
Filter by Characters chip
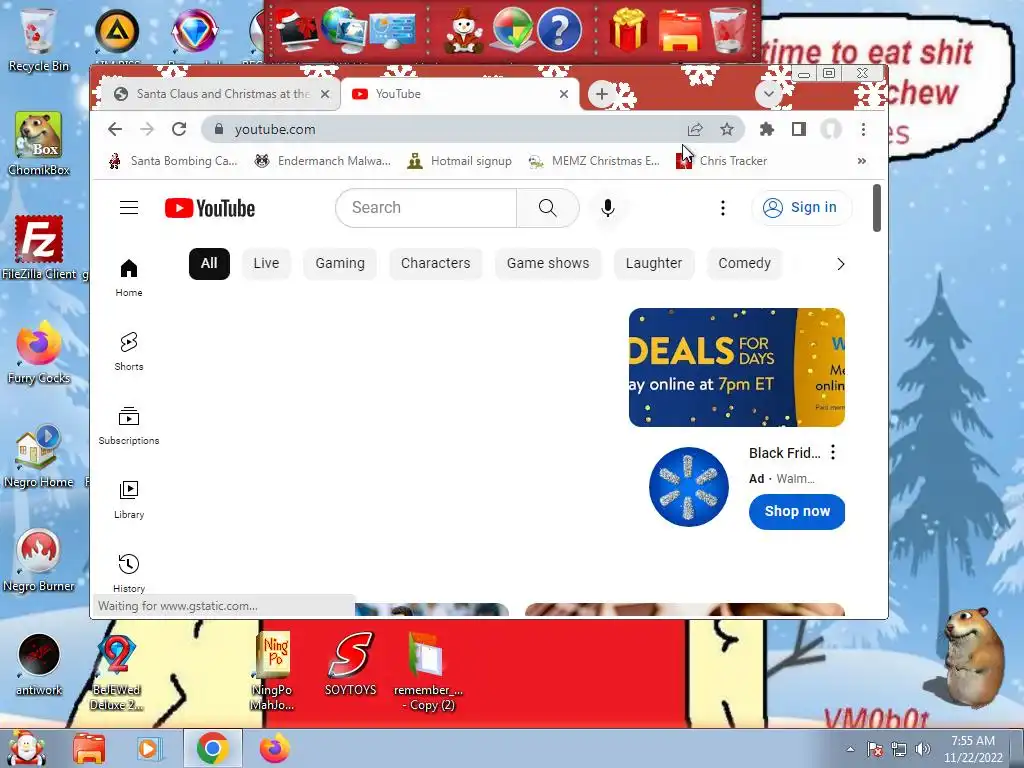coord(436,263)
